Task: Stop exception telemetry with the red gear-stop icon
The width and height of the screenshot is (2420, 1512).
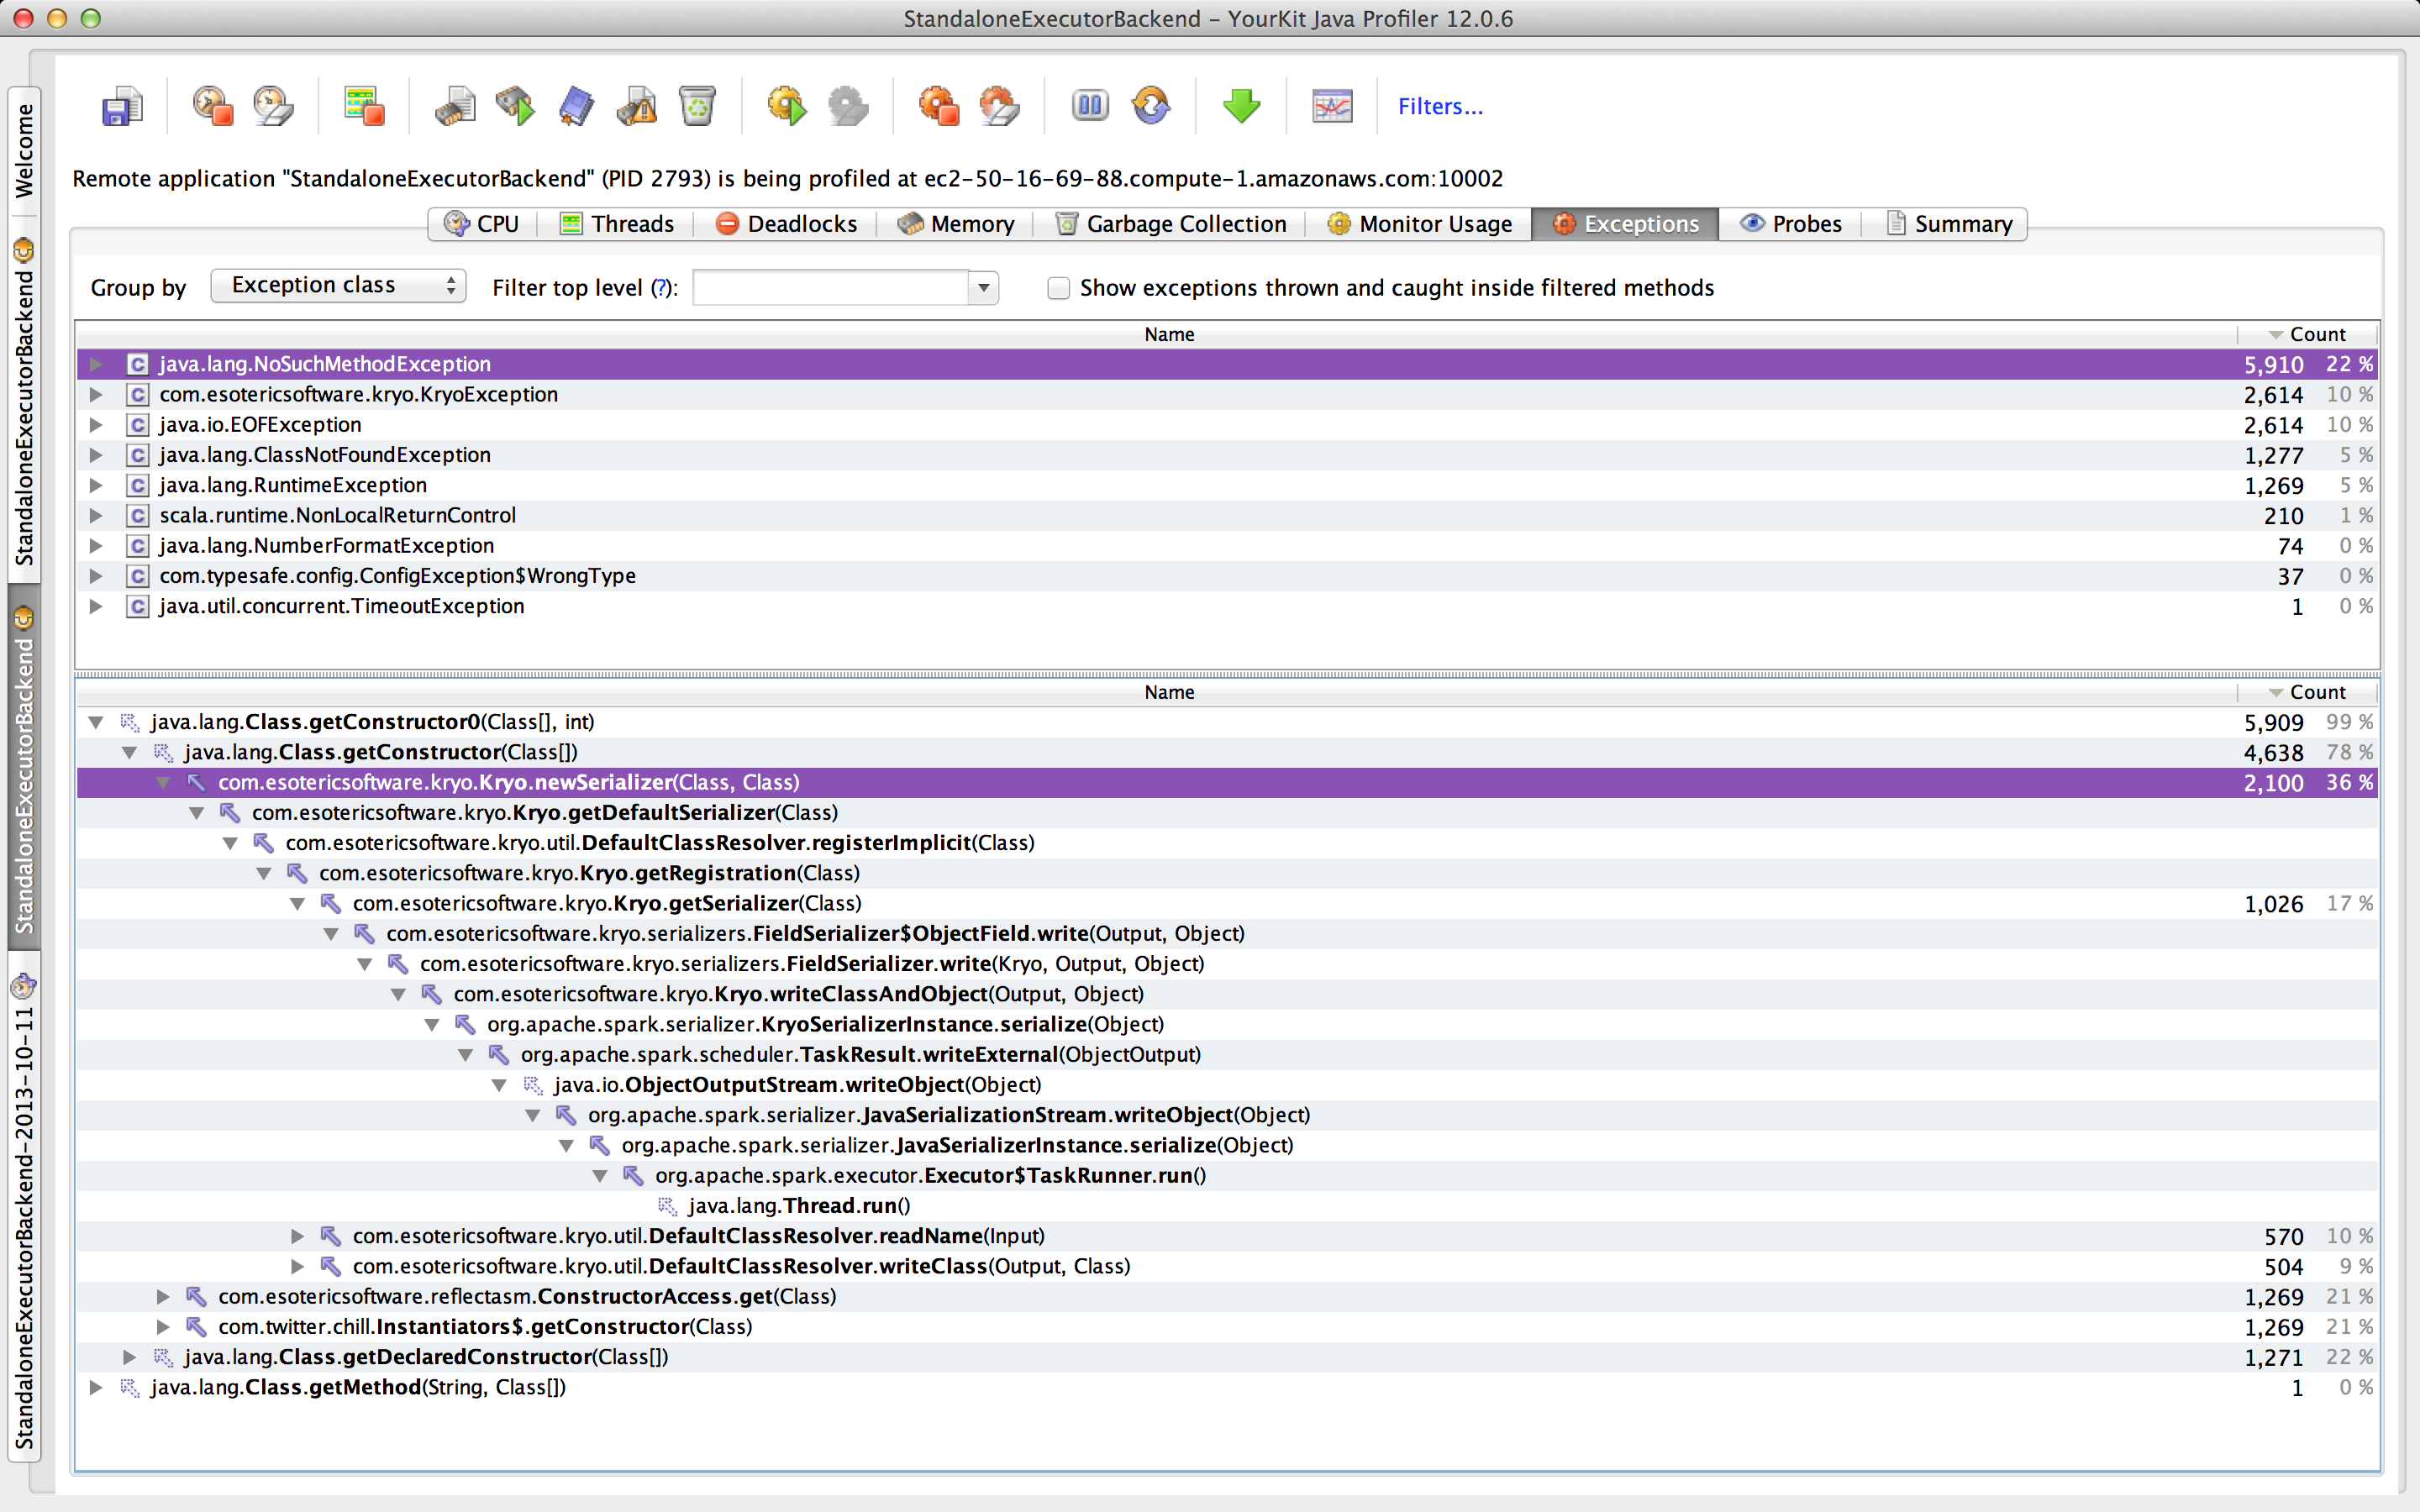Action: (x=938, y=106)
